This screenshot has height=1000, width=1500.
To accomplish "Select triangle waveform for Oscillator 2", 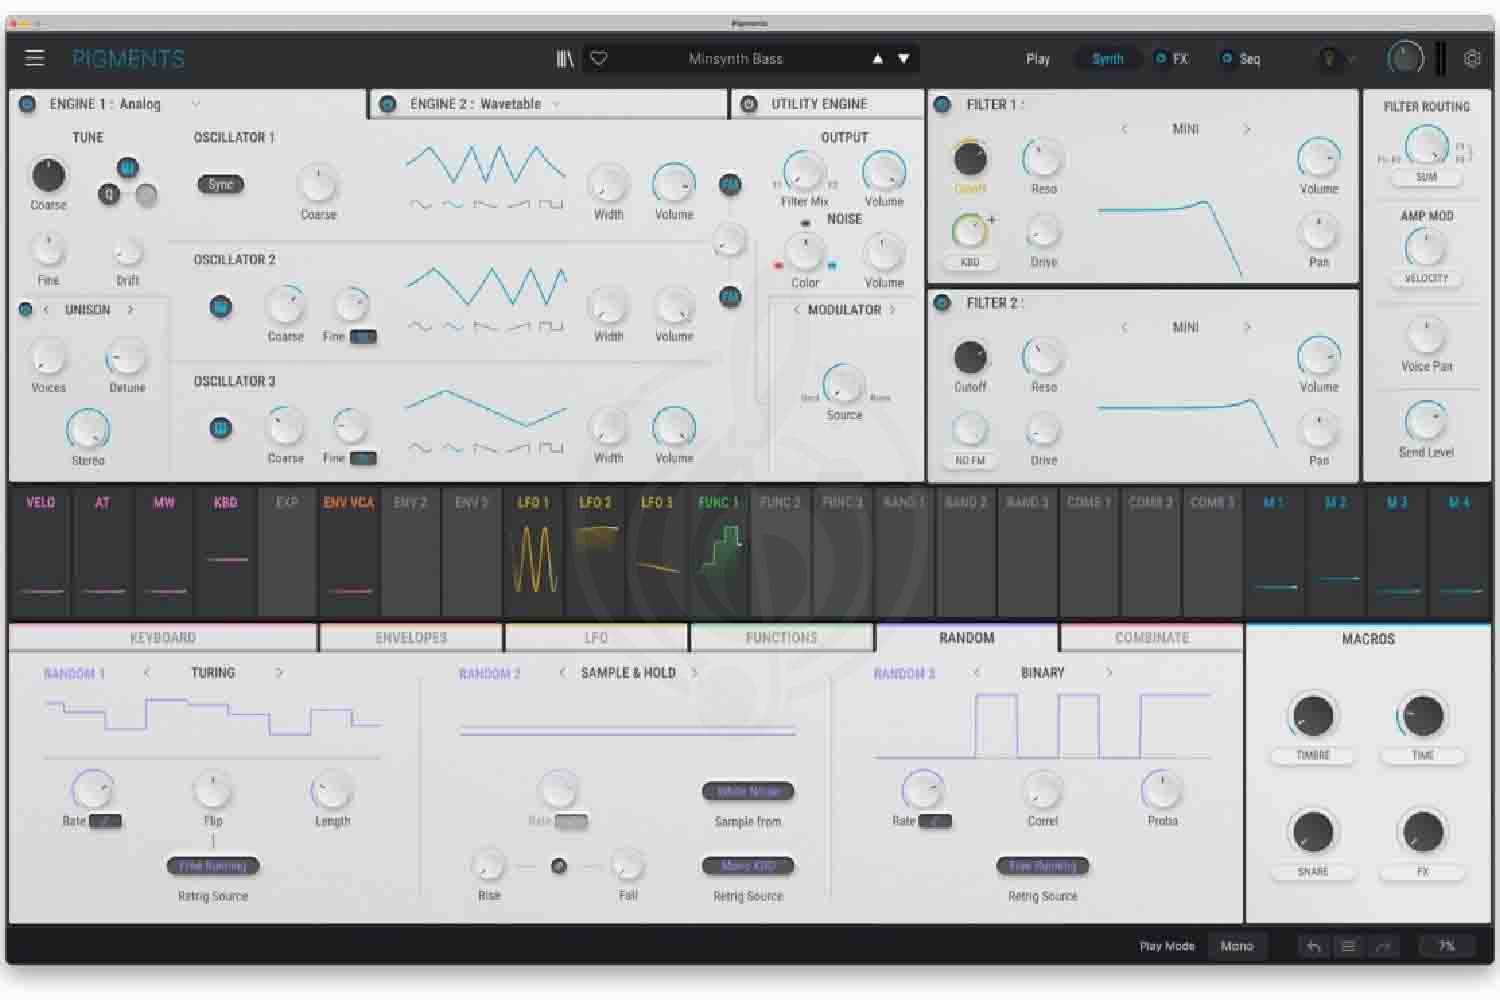I will tap(453, 326).
